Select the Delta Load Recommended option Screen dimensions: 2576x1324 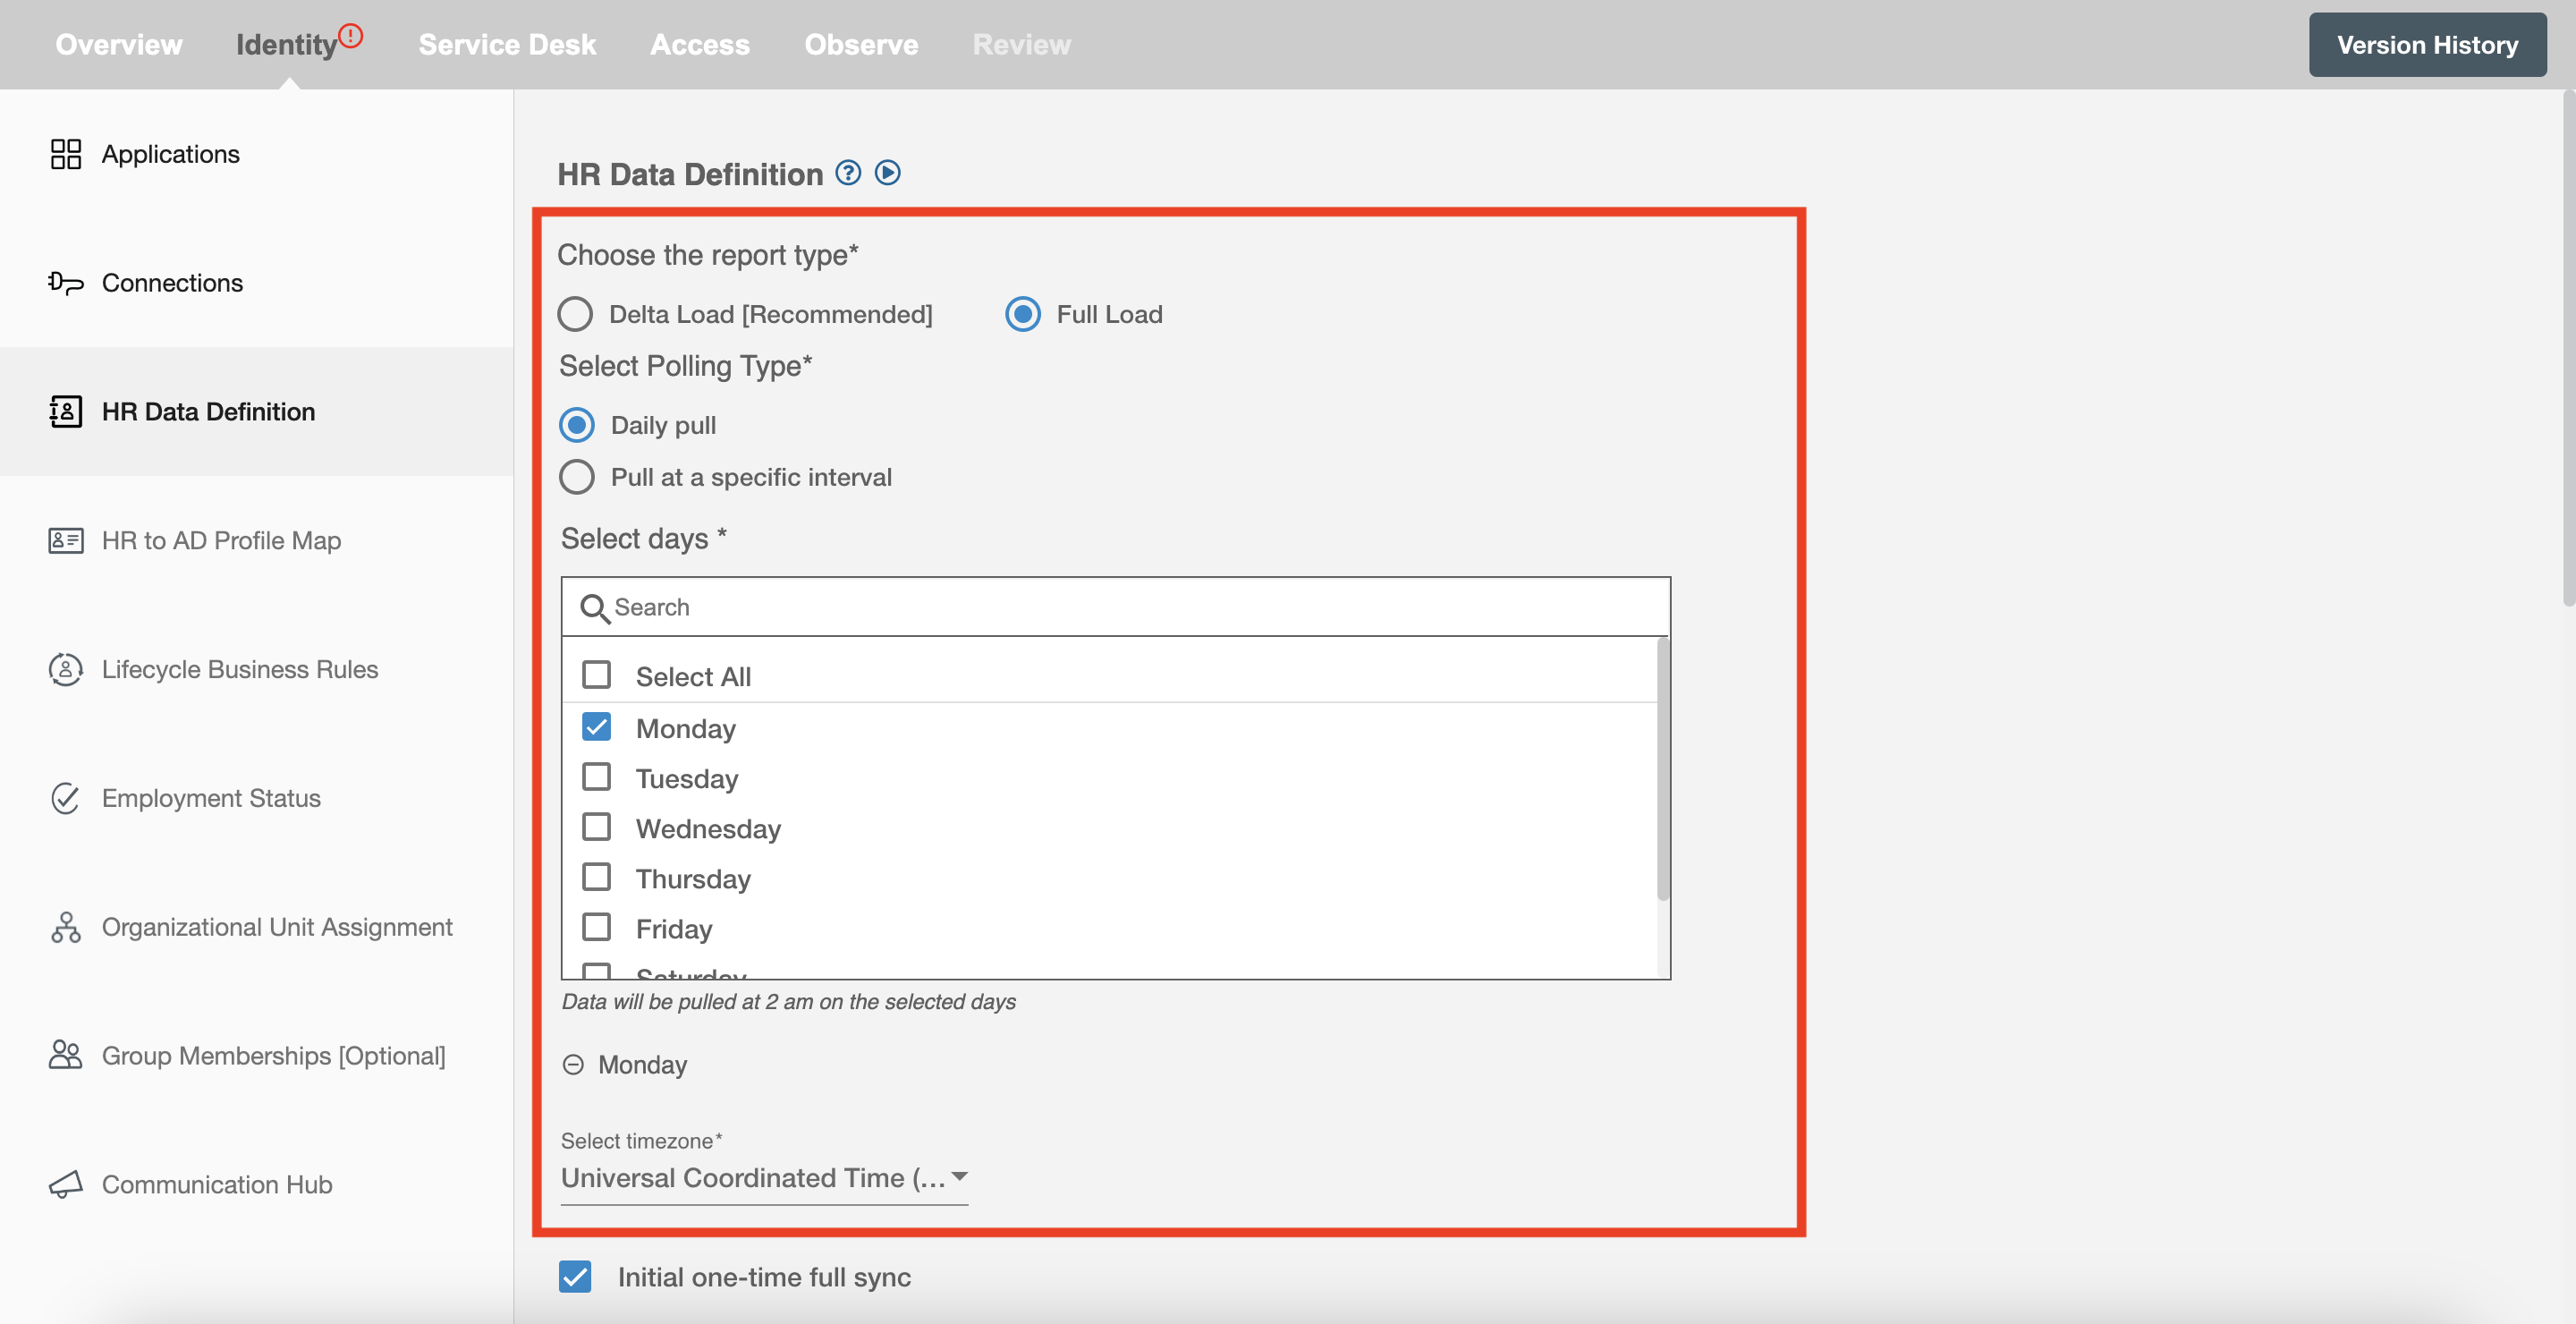[576, 312]
